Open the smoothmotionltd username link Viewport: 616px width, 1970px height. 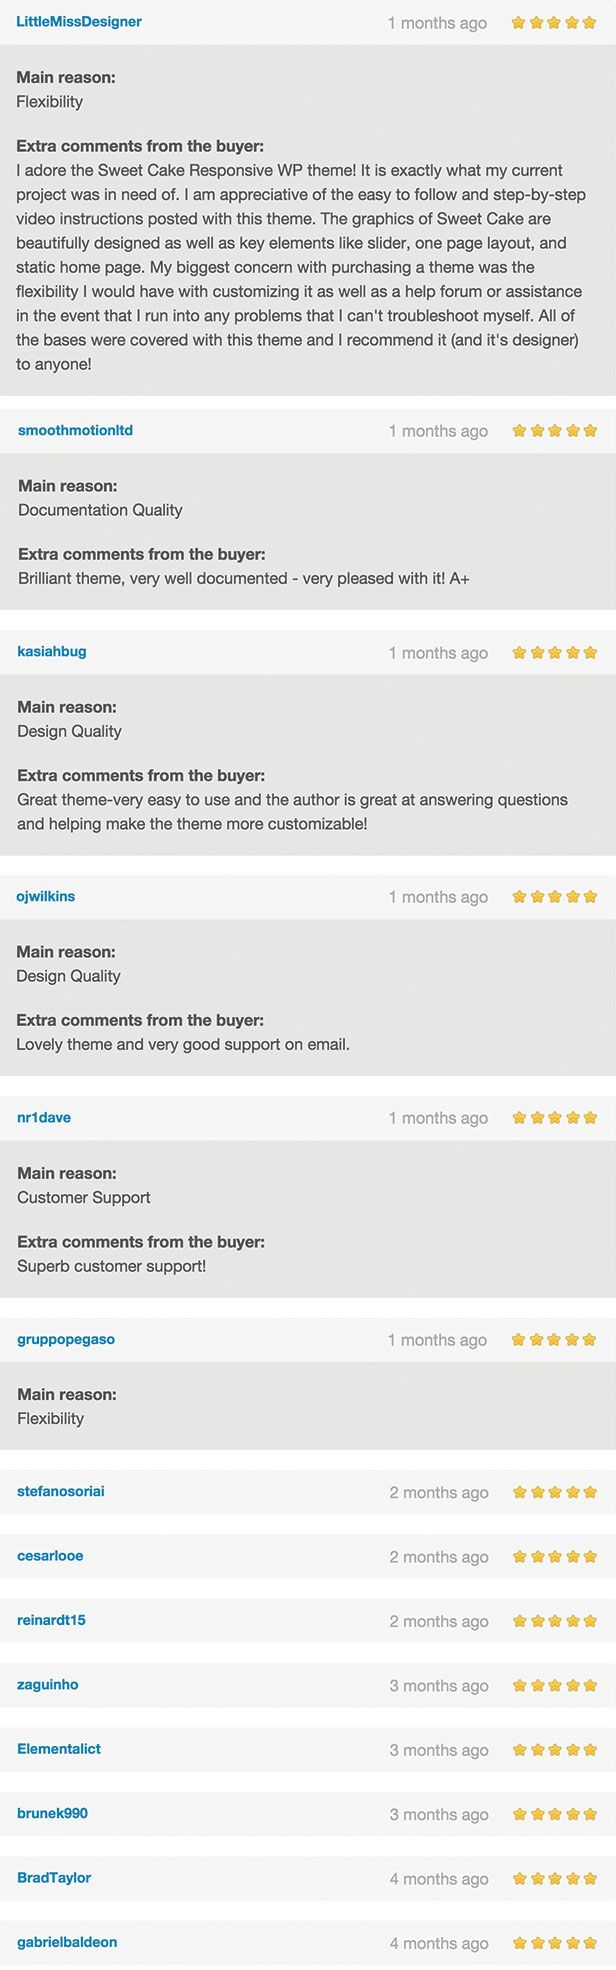[75, 431]
